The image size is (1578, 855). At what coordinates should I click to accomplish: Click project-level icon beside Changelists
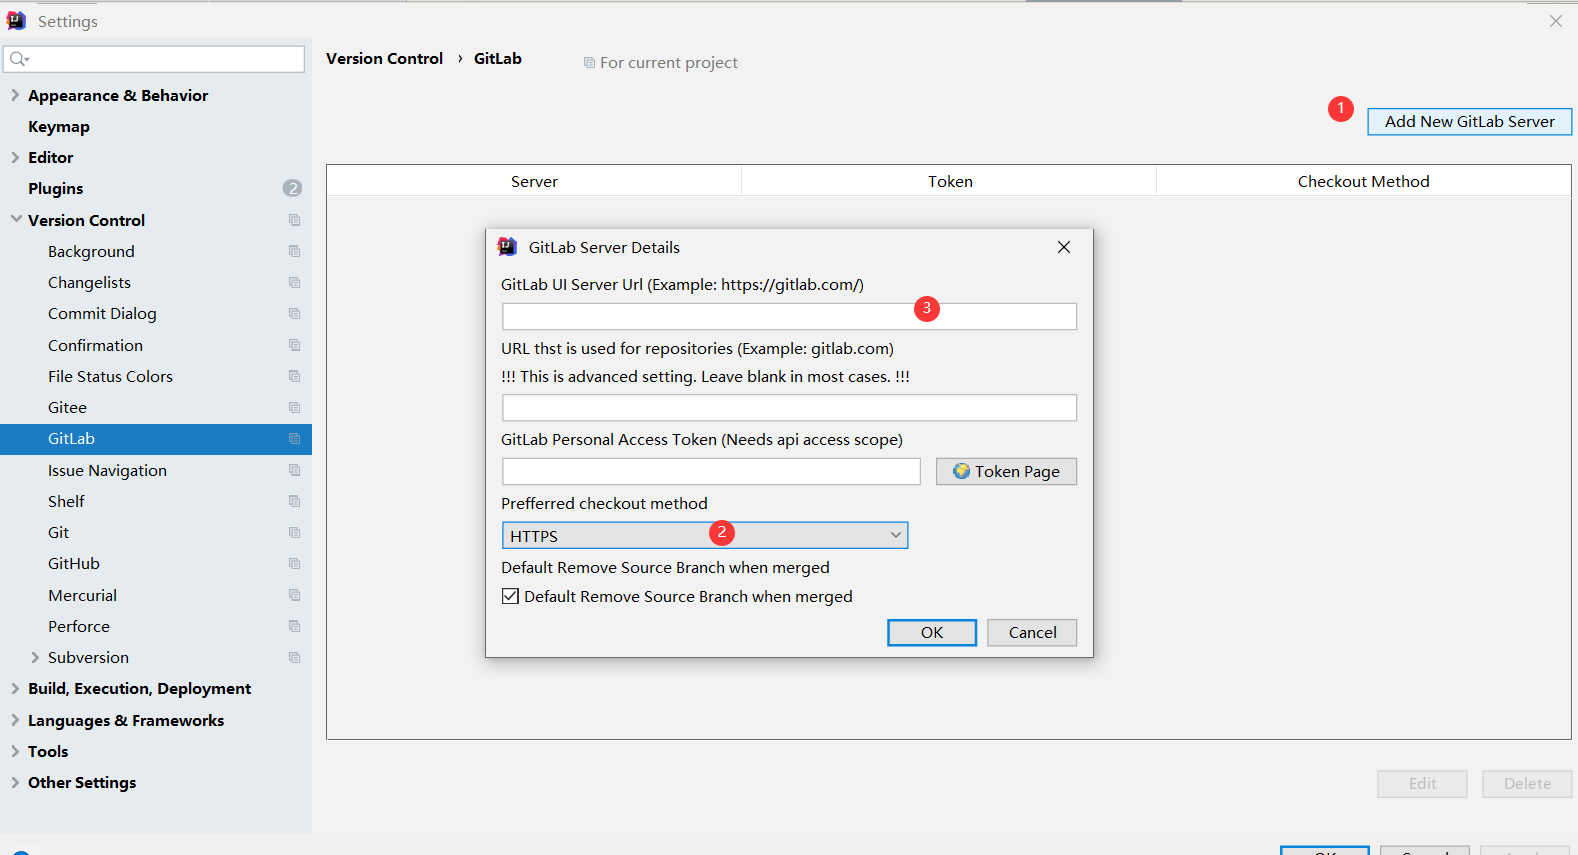294,283
